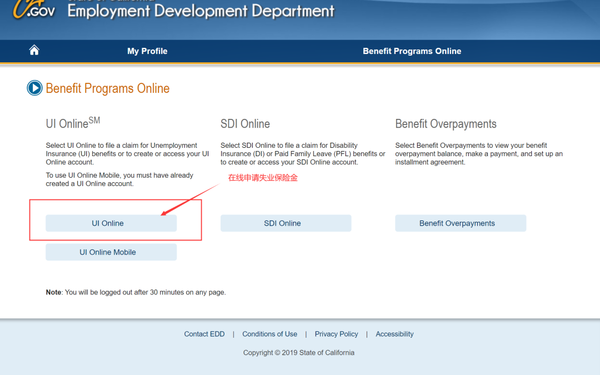The height and width of the screenshot is (375, 600).
Task: Click the logged out after 30 minutes note
Action: pyautogui.click(x=136, y=292)
